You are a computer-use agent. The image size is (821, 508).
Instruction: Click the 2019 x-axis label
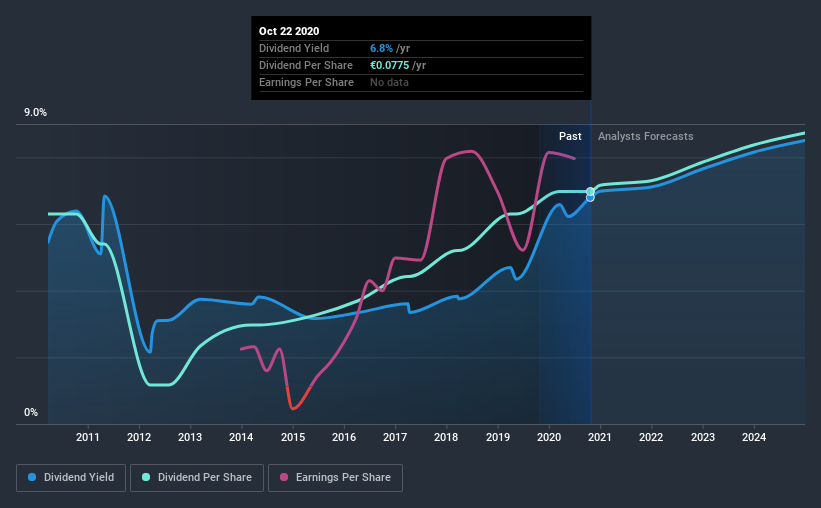tap(497, 437)
